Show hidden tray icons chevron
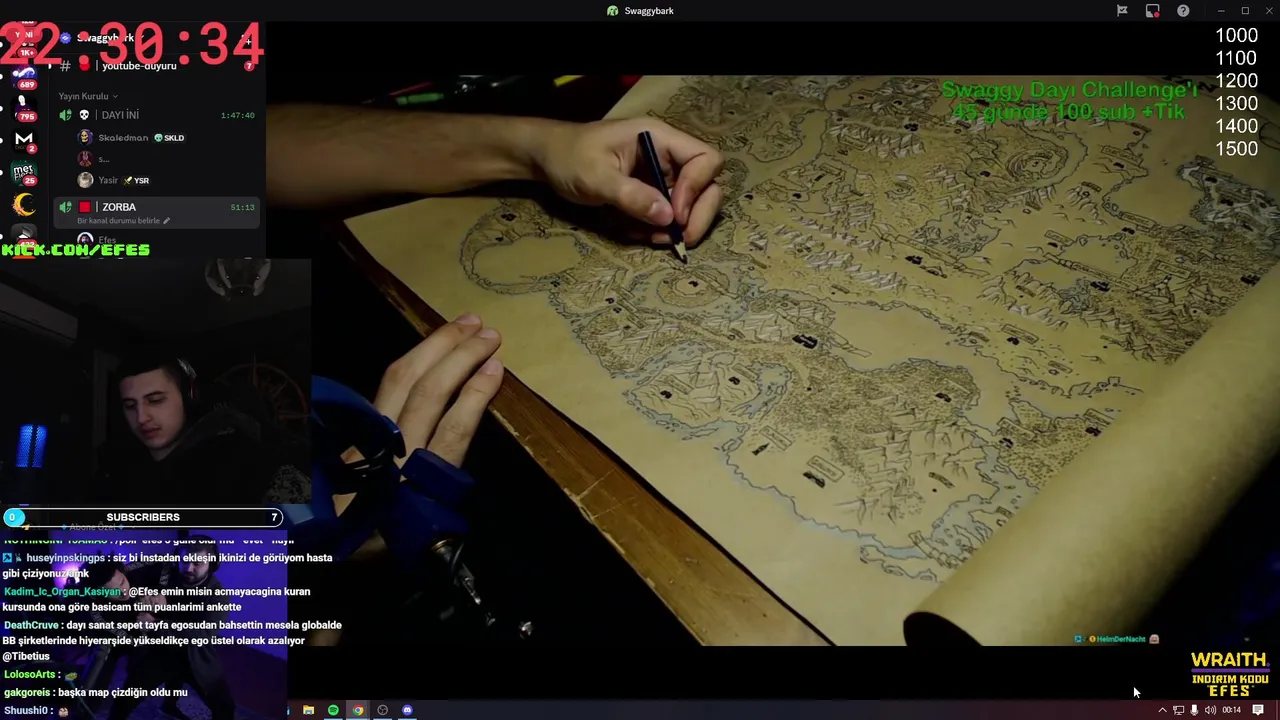1280x720 pixels. pos(1162,710)
